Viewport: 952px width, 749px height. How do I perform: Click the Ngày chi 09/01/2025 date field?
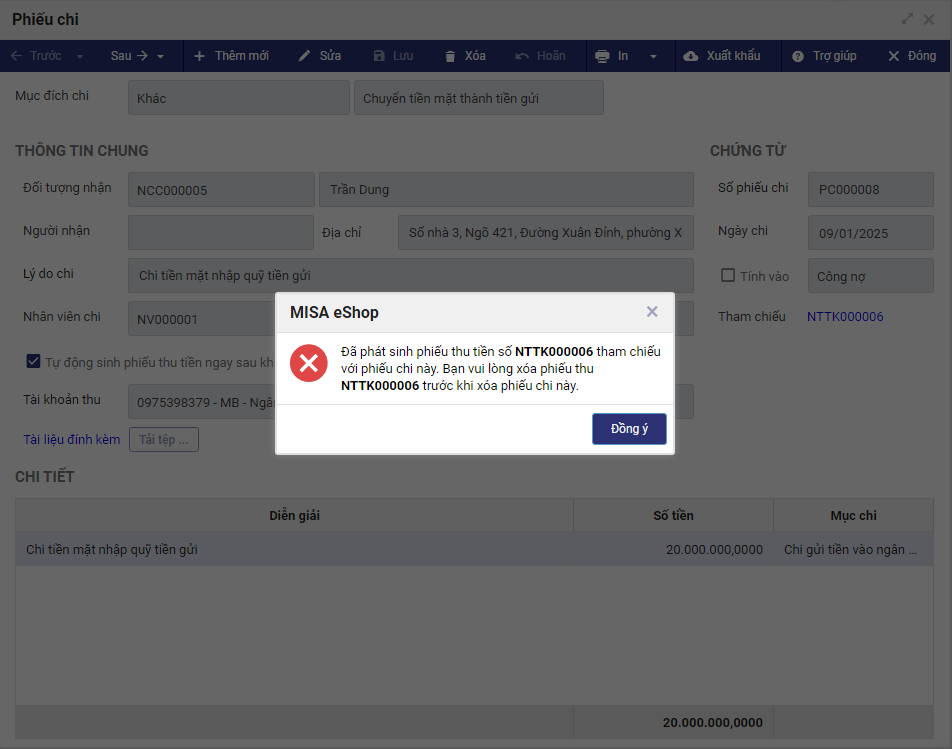pyautogui.click(x=870, y=232)
